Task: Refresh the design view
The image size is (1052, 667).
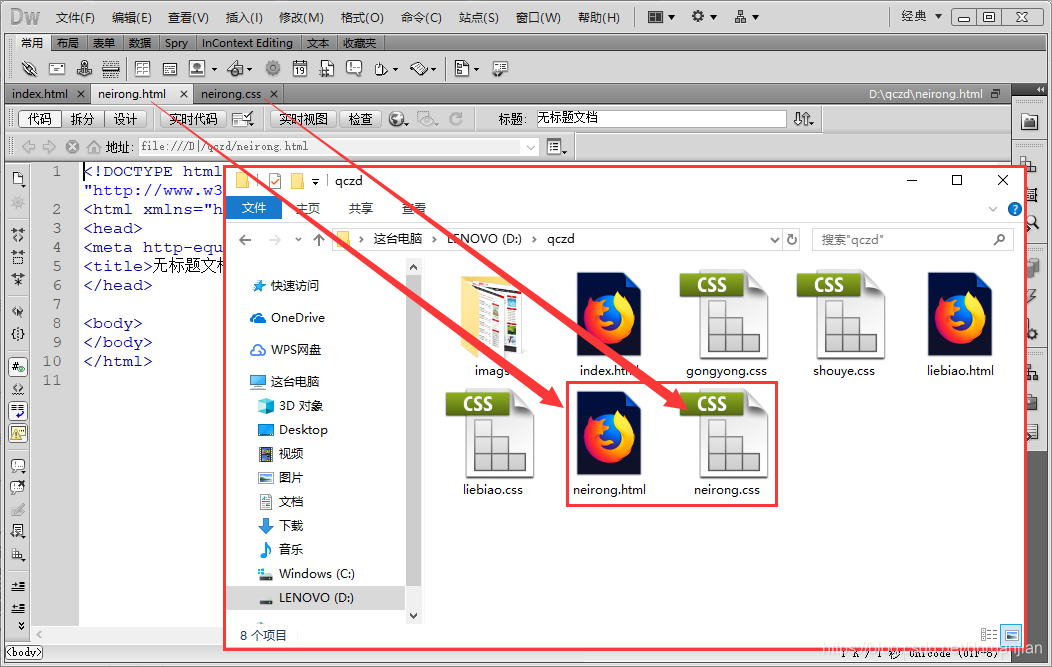Action: (456, 119)
